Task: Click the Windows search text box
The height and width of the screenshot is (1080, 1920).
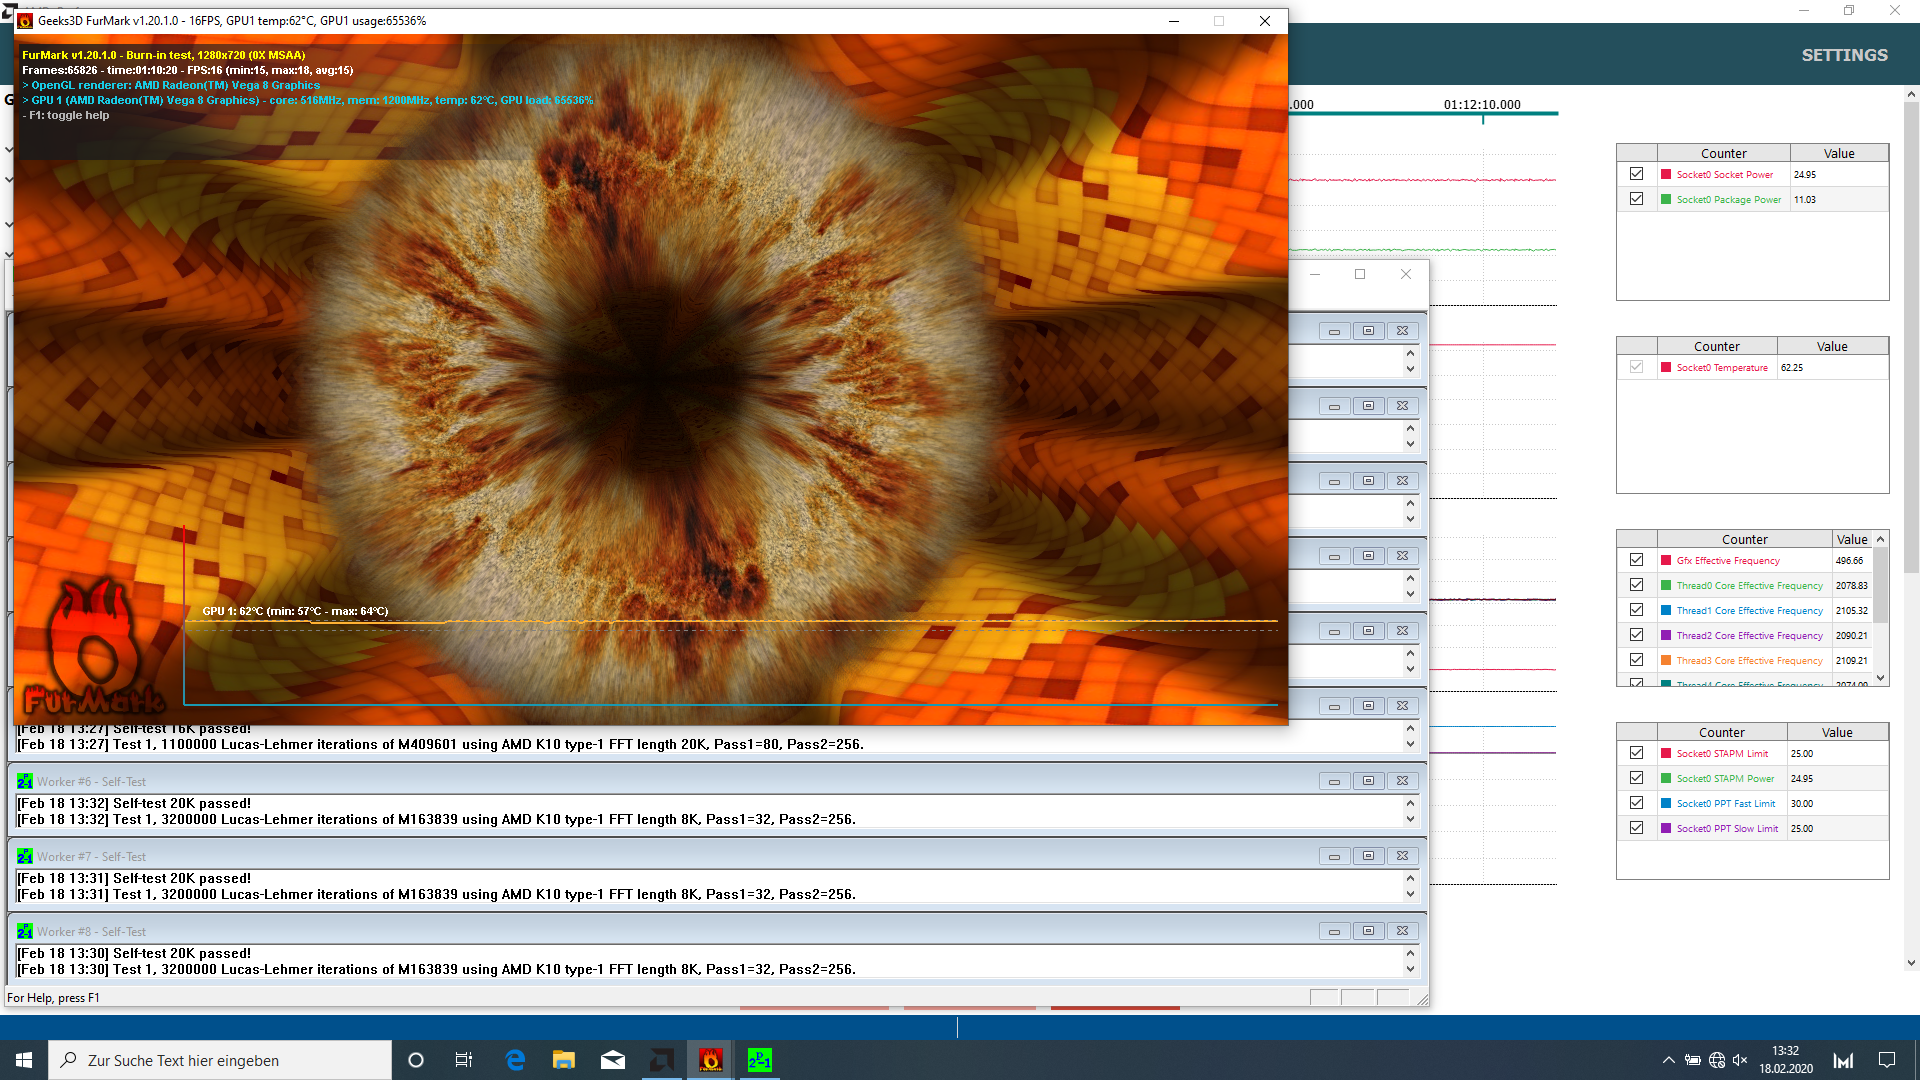Action: point(230,1060)
